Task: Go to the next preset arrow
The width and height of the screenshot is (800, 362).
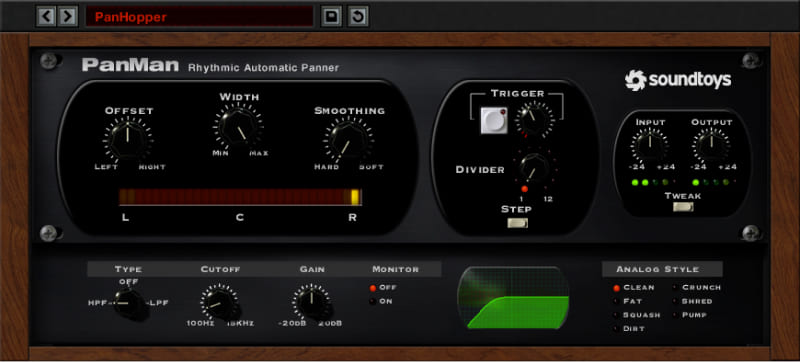Action: (67, 17)
